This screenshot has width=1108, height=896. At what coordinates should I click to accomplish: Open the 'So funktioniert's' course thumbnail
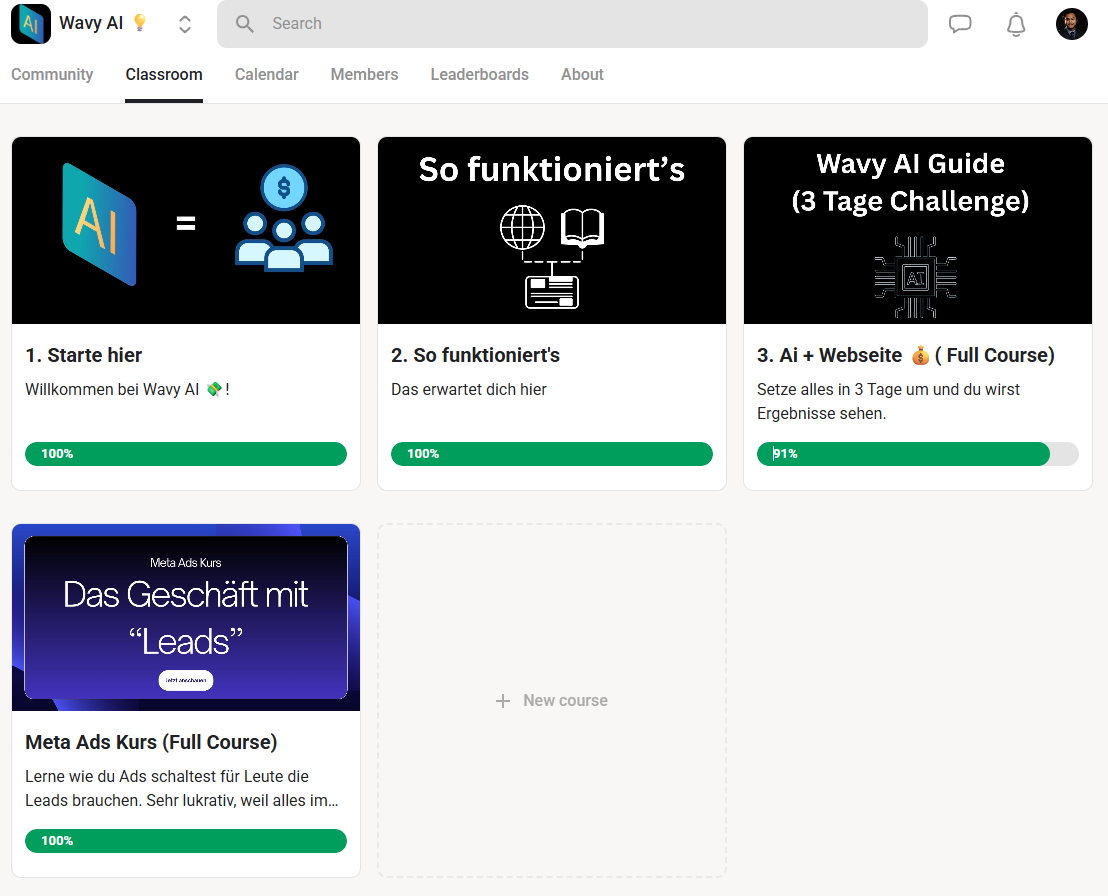click(x=552, y=230)
